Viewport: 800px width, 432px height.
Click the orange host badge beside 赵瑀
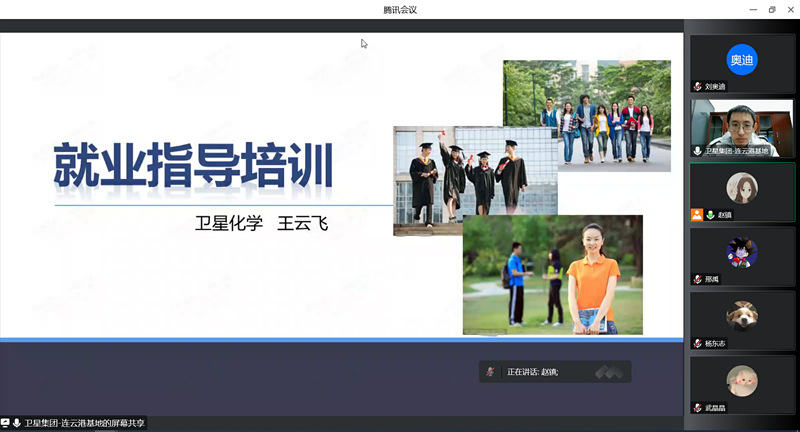(x=697, y=215)
